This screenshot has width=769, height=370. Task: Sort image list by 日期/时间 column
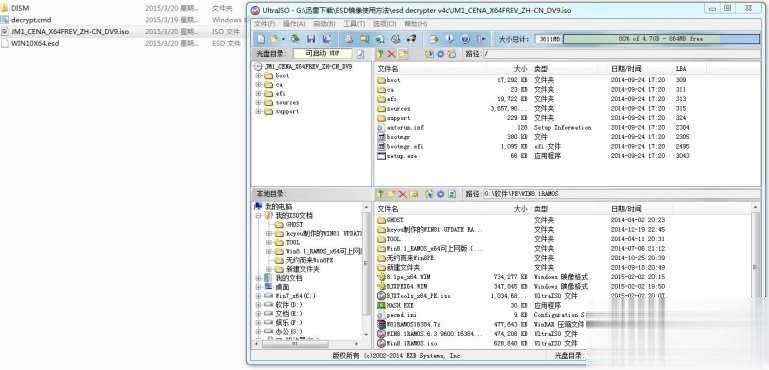[626, 69]
